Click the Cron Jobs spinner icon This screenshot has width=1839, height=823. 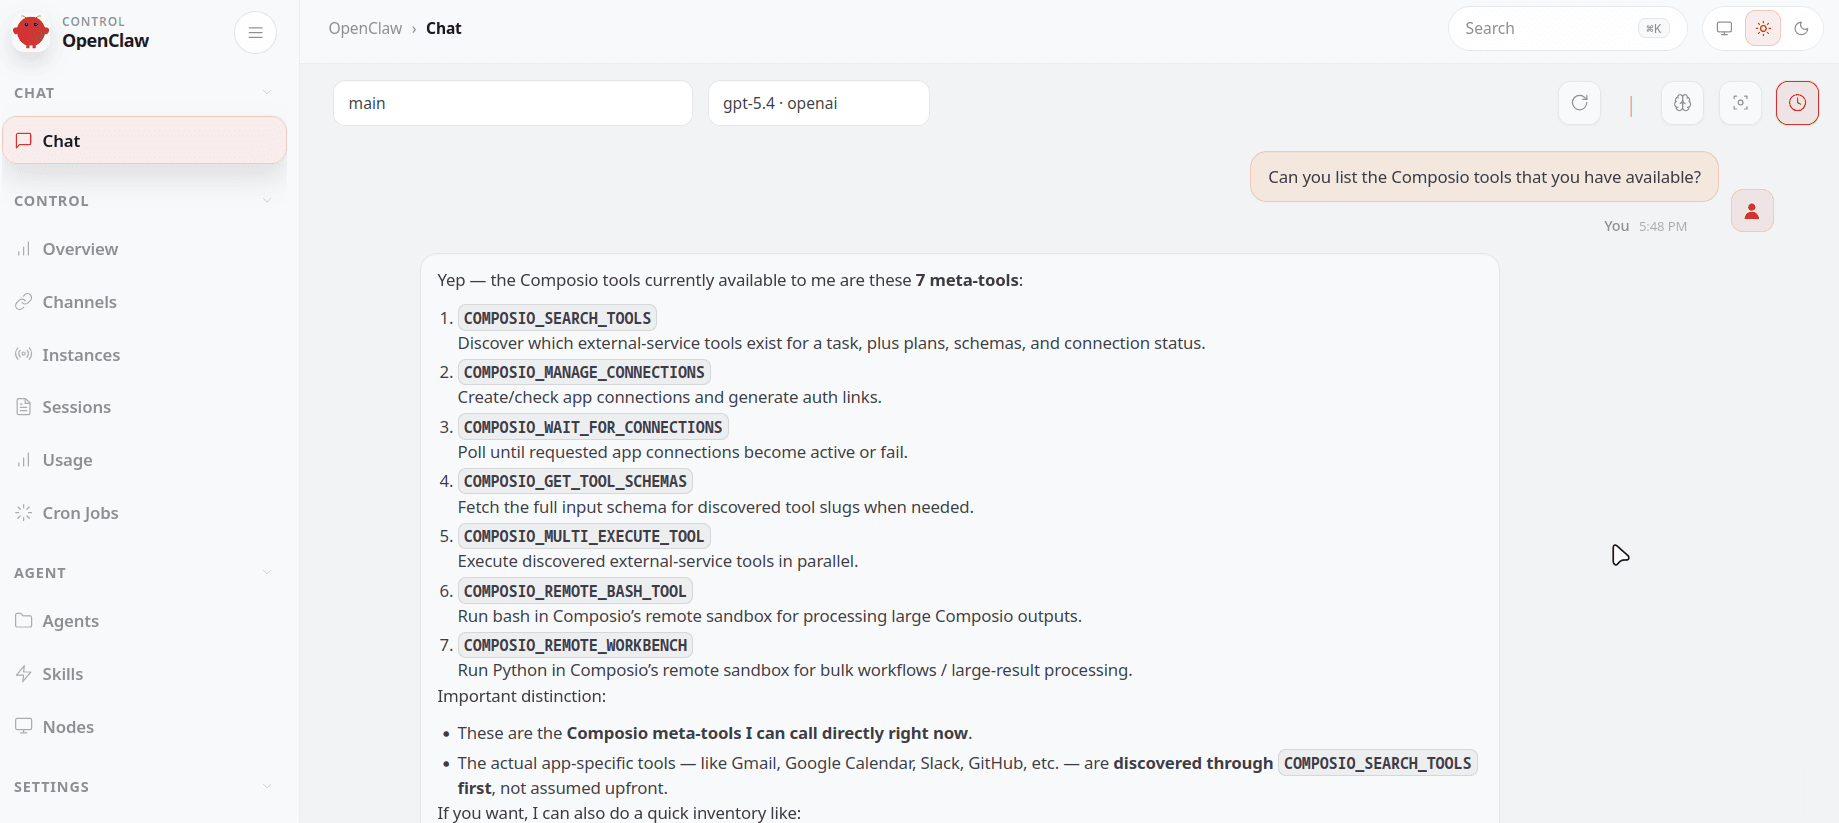[24, 513]
